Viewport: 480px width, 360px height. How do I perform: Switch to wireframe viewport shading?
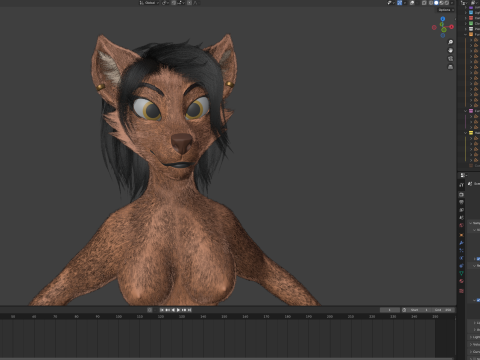(x=431, y=3)
